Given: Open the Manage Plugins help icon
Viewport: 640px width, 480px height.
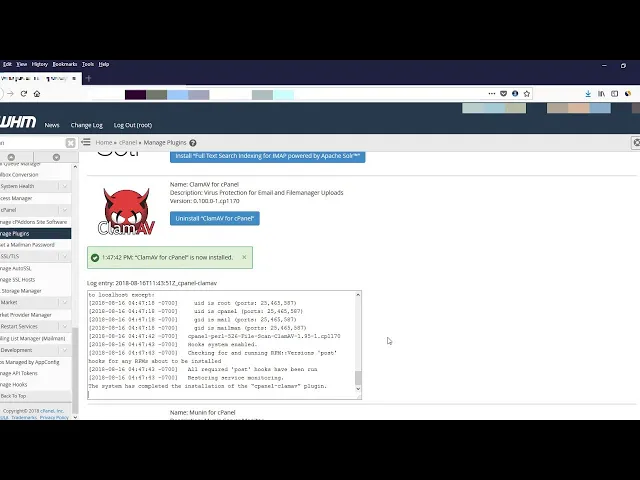Looking at the screenshot, I should pyautogui.click(x=193, y=143).
